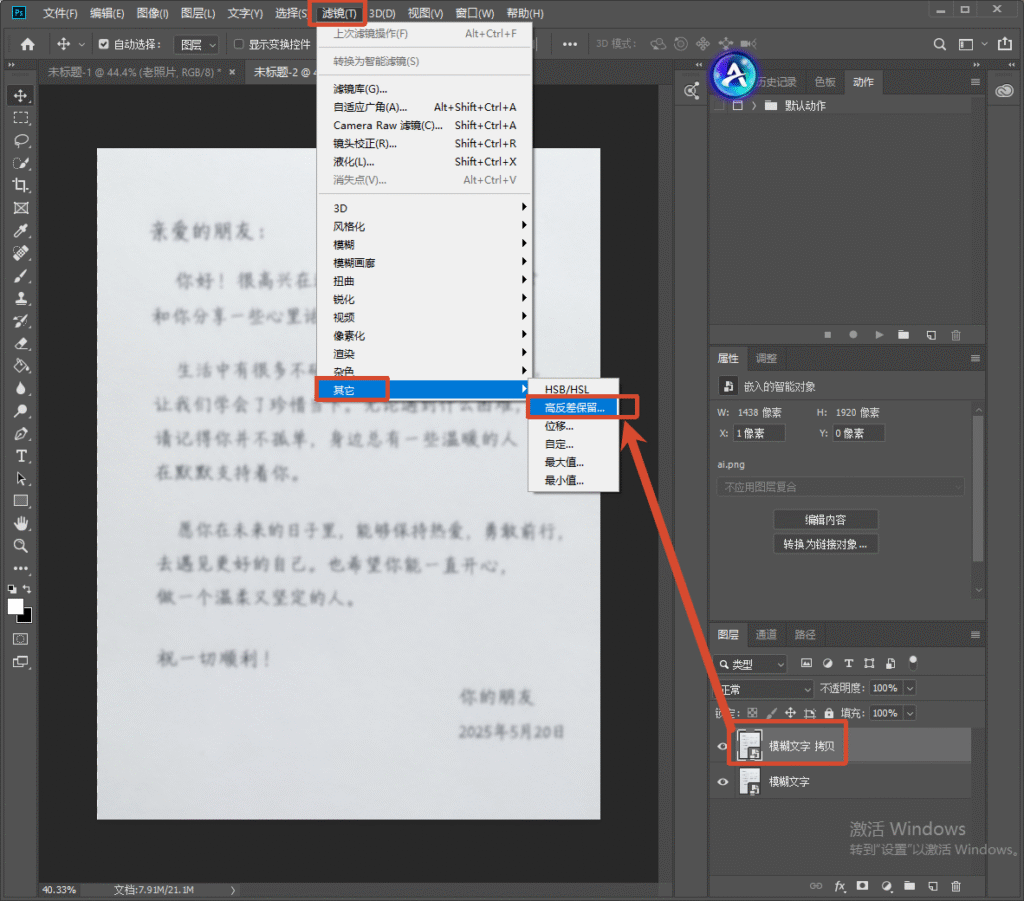Viewport: 1024px width, 901px height.
Task: Open the 锐化 filter submenu
Action: point(424,299)
